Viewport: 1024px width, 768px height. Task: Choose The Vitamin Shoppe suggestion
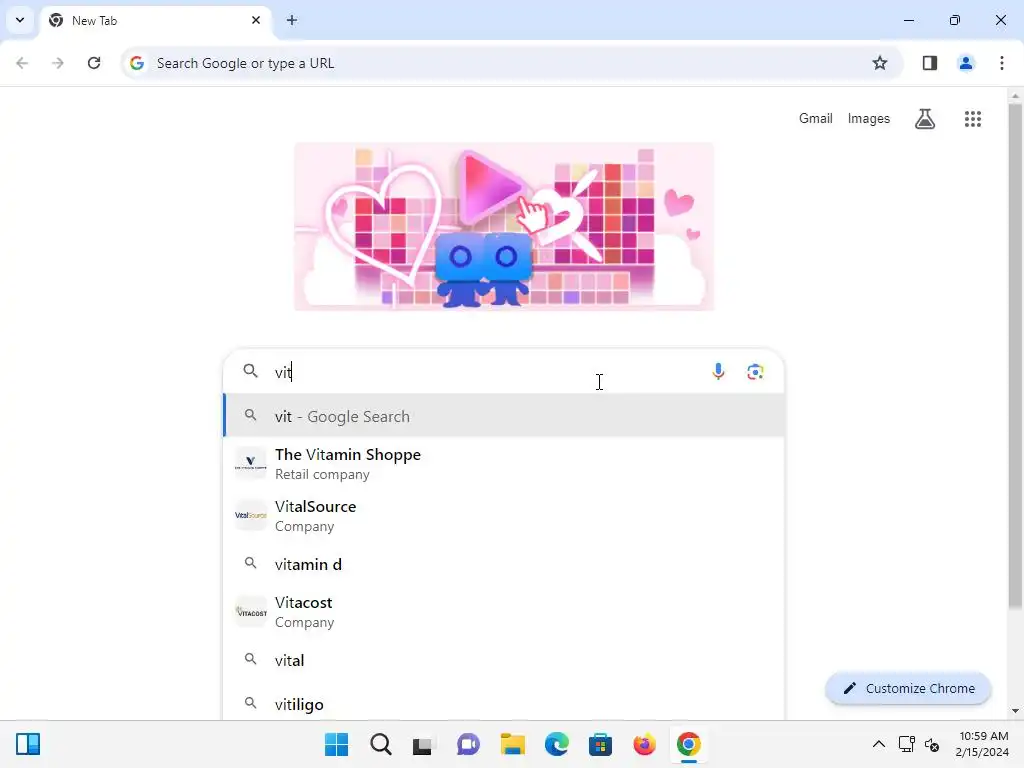tap(504, 464)
